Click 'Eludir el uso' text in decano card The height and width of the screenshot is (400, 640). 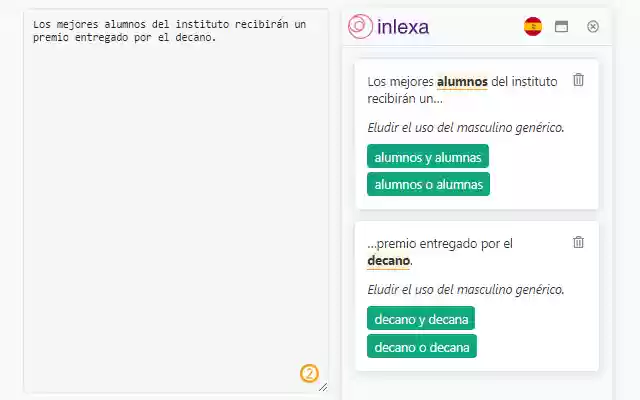point(466,290)
